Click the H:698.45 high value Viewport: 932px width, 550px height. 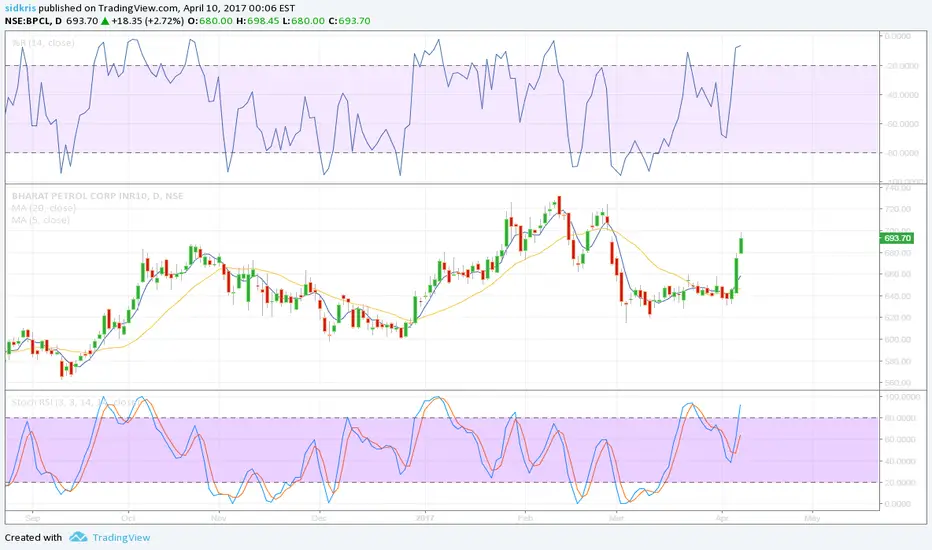coord(257,21)
